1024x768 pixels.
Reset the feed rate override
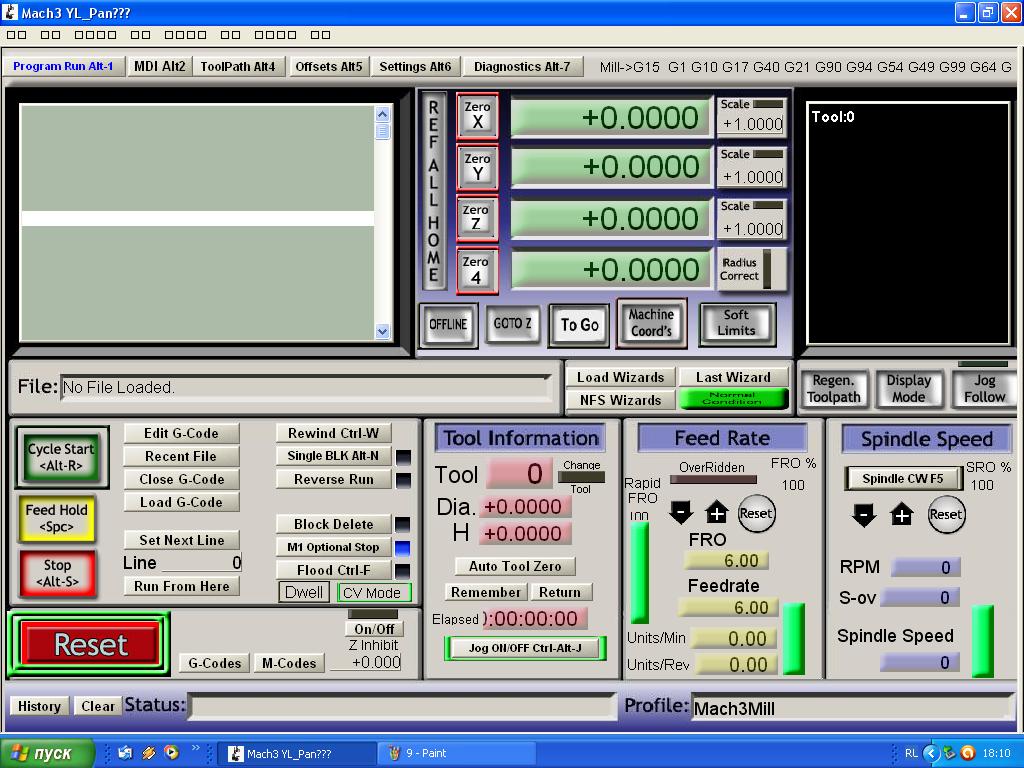click(756, 514)
